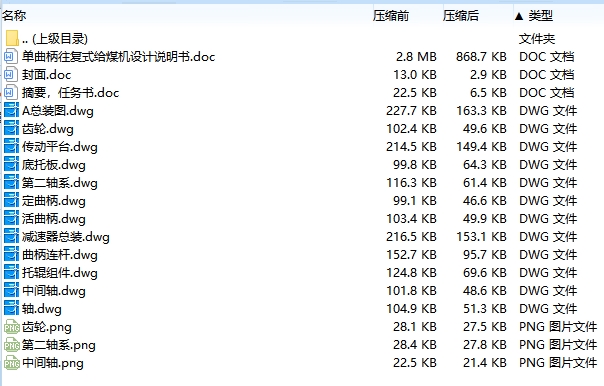Open the parent directory folder icon
604x386 pixels.
pyautogui.click(x=12, y=39)
